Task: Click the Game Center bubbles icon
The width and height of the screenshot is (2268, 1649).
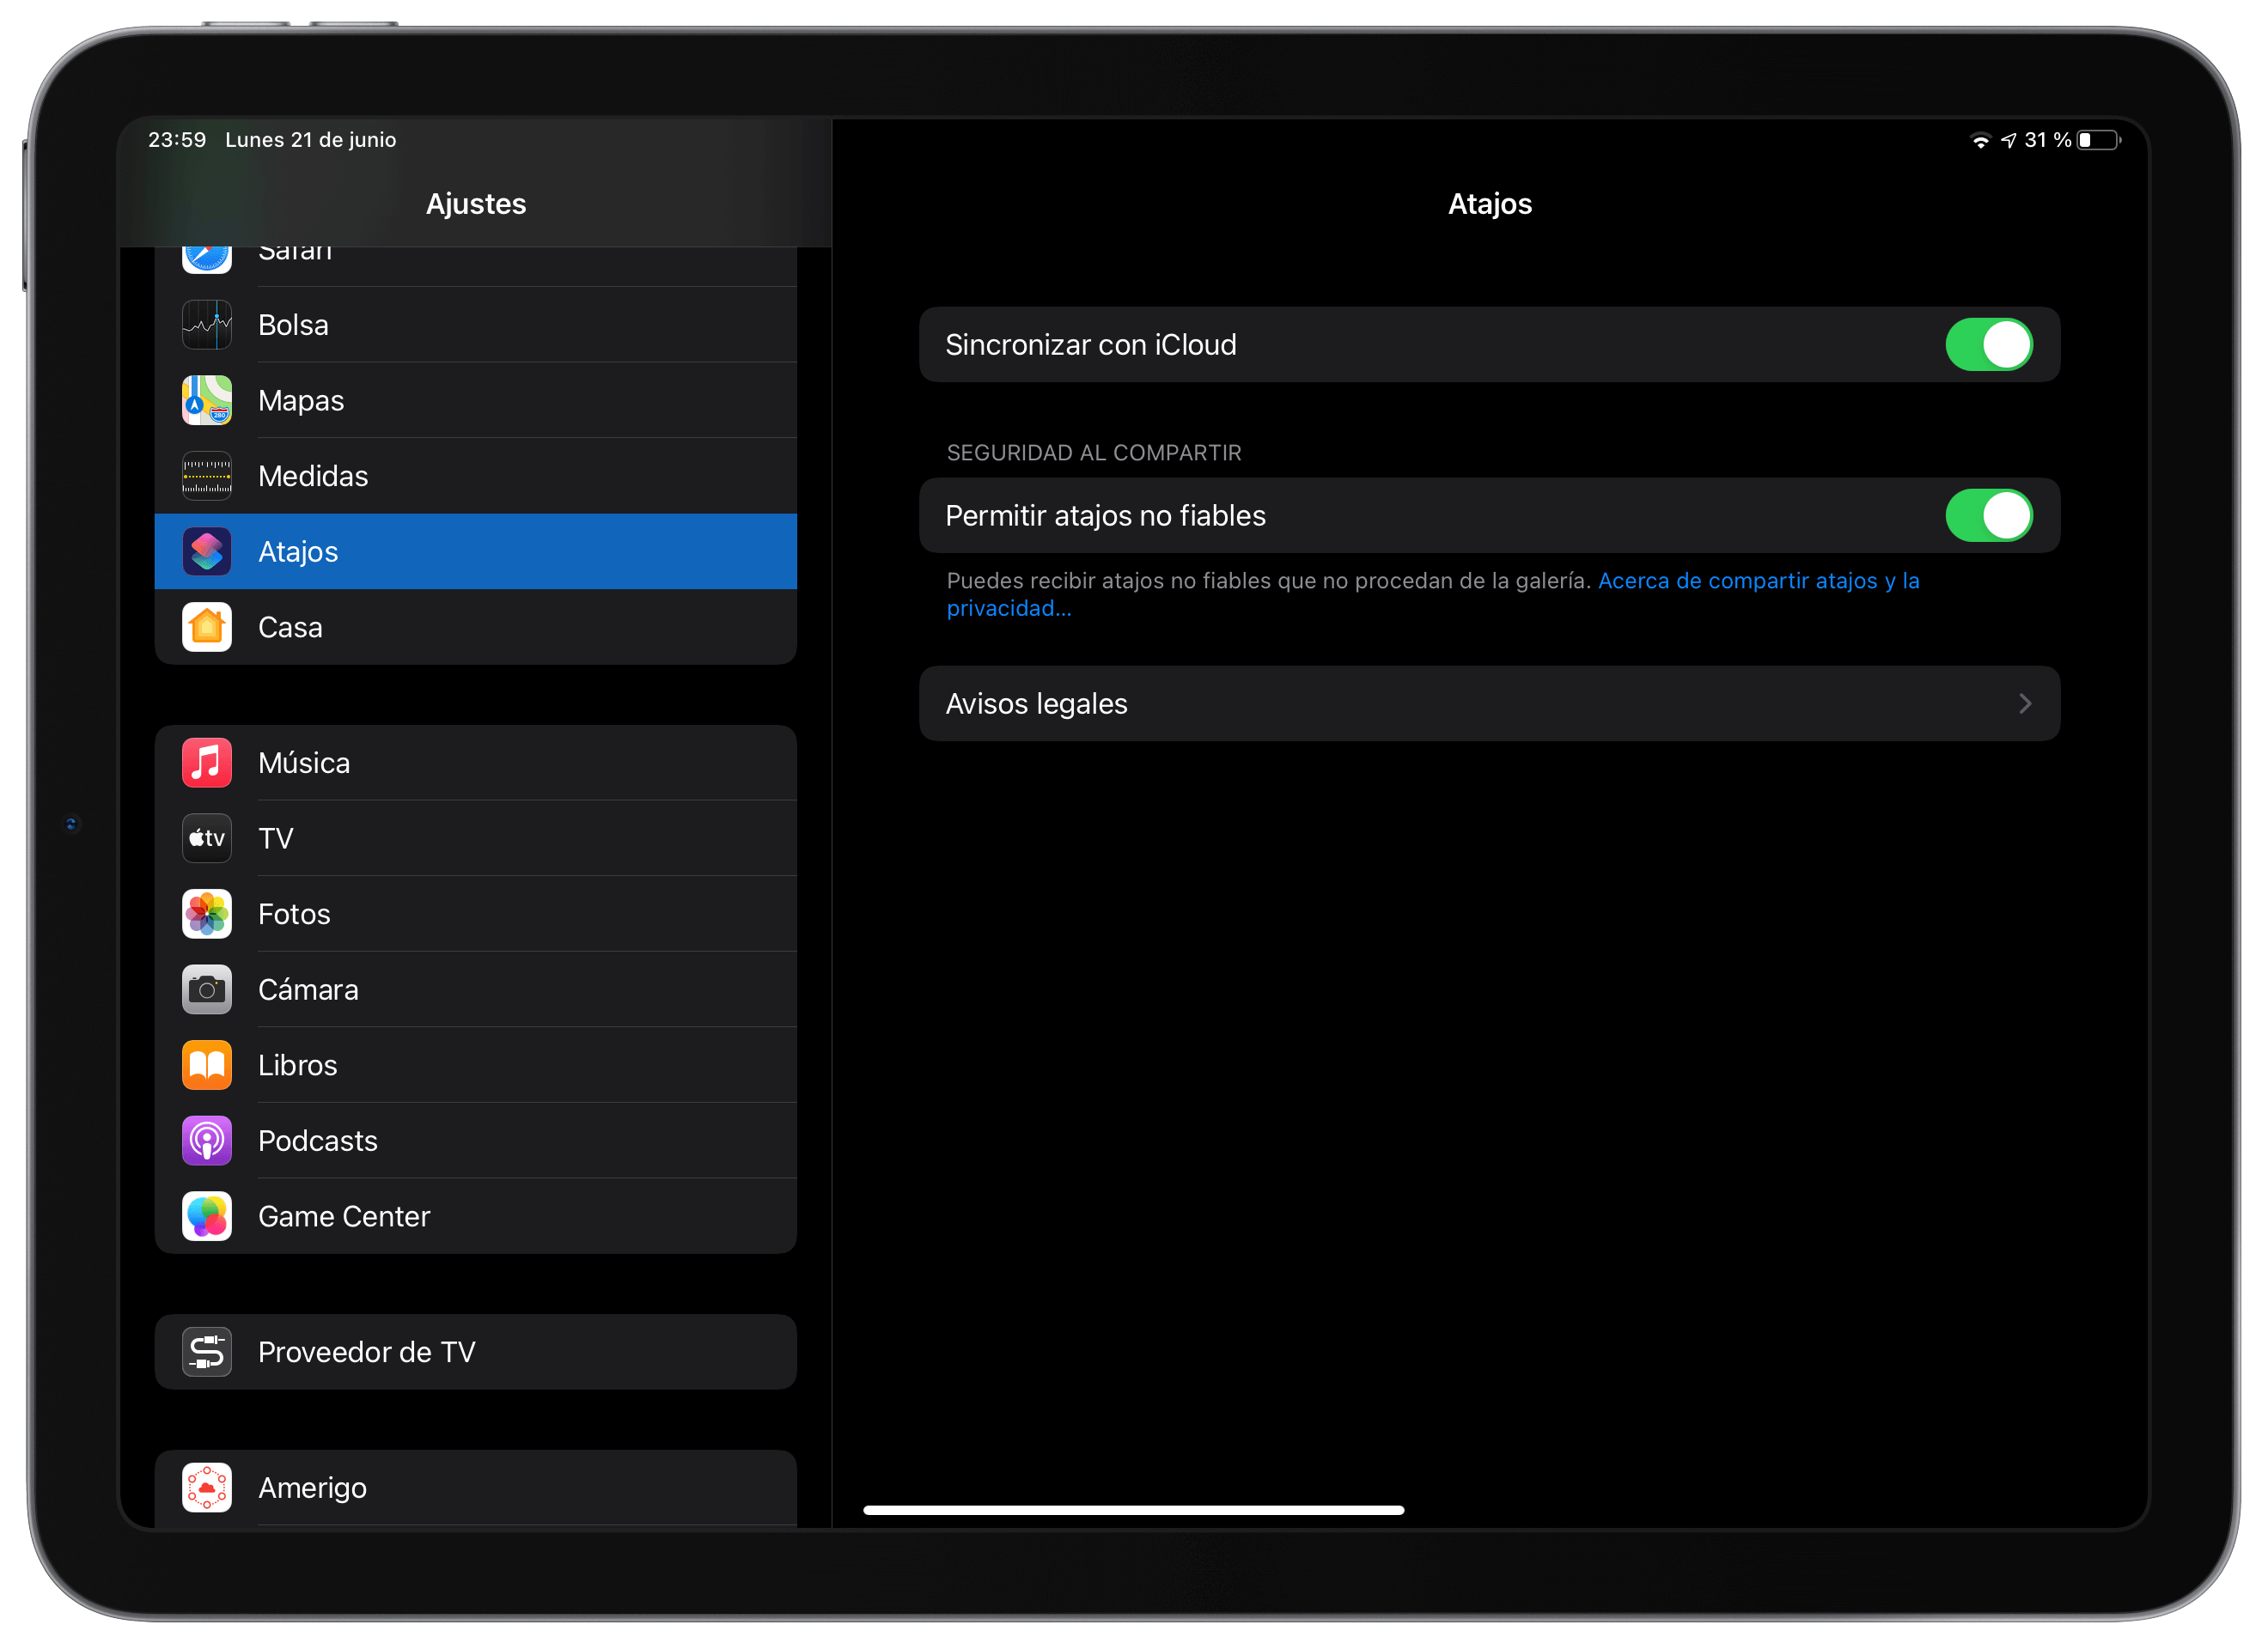Action: [206, 1216]
